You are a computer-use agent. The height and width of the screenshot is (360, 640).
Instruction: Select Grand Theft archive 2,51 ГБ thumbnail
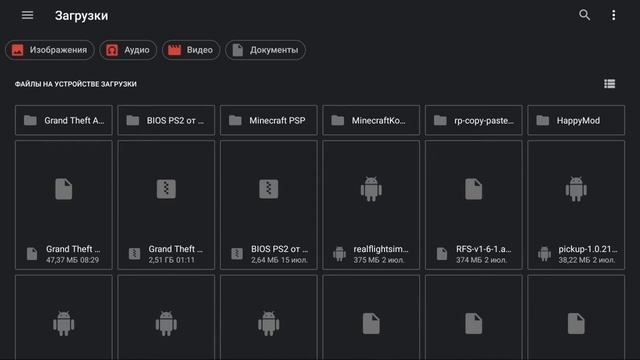pos(166,189)
